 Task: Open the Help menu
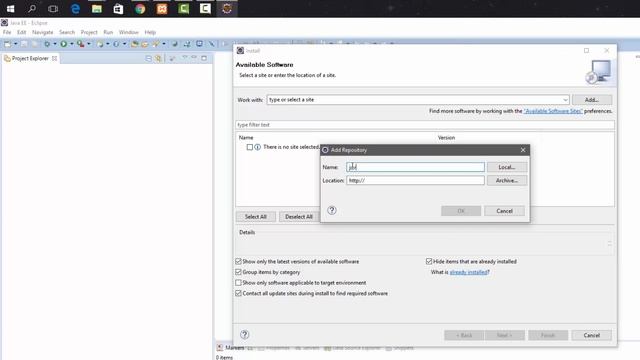(x=150, y=32)
